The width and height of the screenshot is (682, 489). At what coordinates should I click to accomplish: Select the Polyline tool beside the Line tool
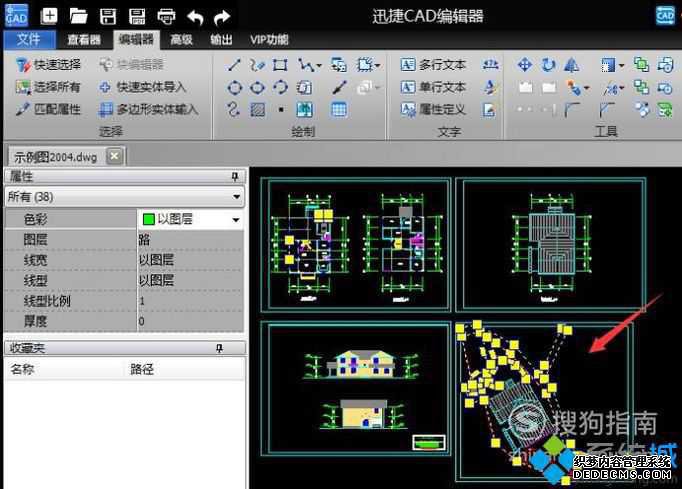[257, 65]
